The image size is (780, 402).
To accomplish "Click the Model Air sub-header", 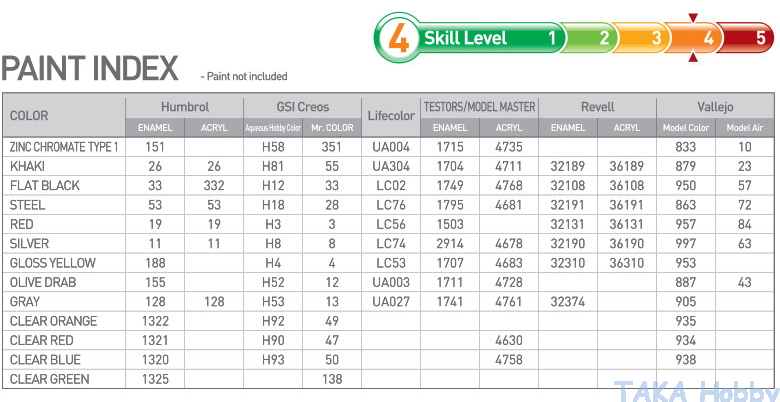I will [x=744, y=128].
